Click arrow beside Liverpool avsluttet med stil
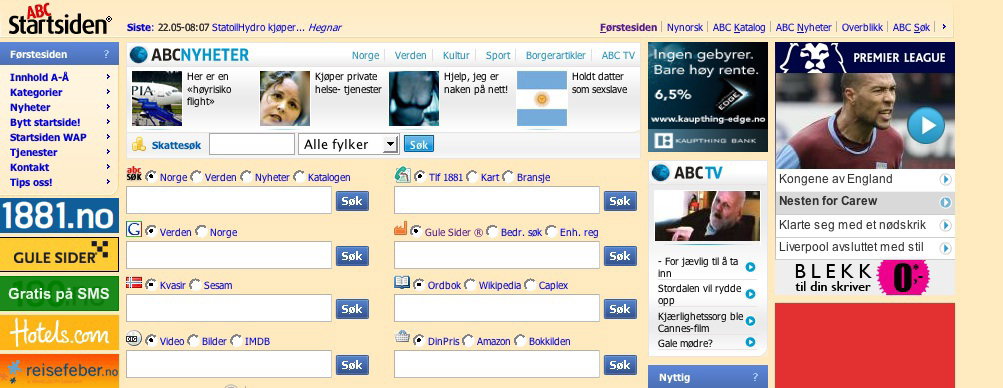Image resolution: width=1003 pixels, height=388 pixels. click(x=945, y=247)
